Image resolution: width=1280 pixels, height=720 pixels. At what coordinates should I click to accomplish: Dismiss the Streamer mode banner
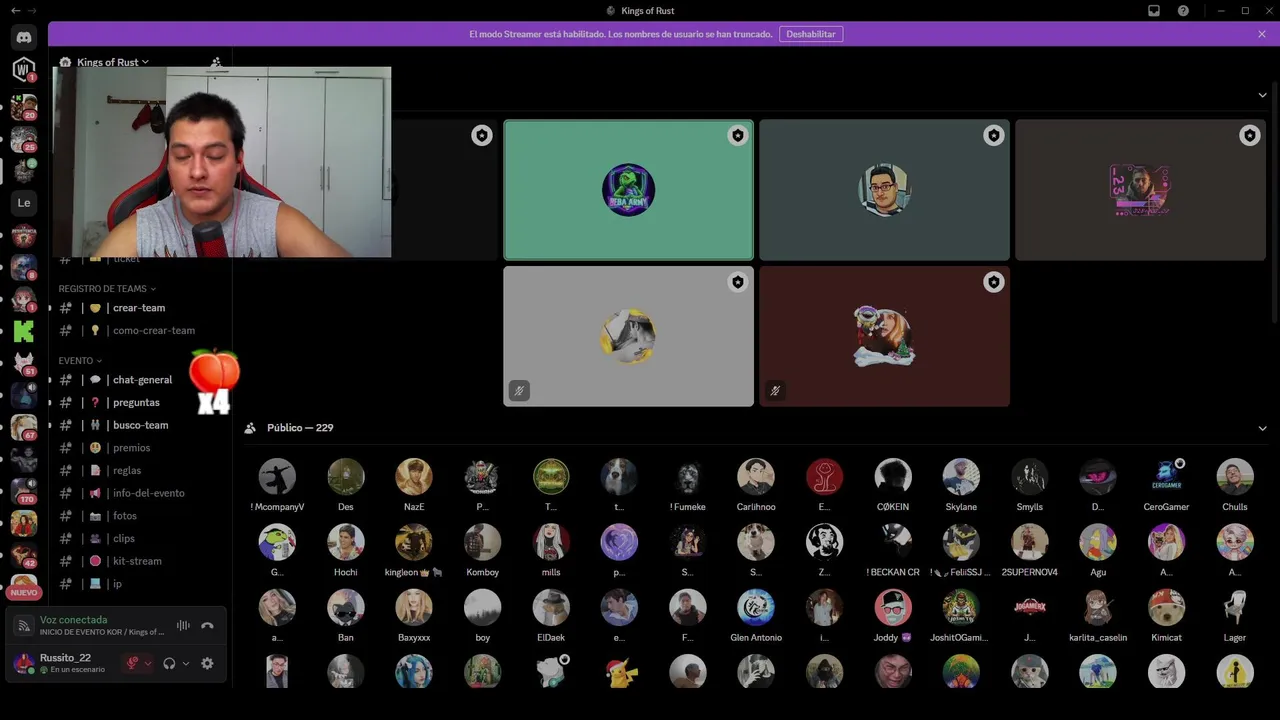(1262, 34)
